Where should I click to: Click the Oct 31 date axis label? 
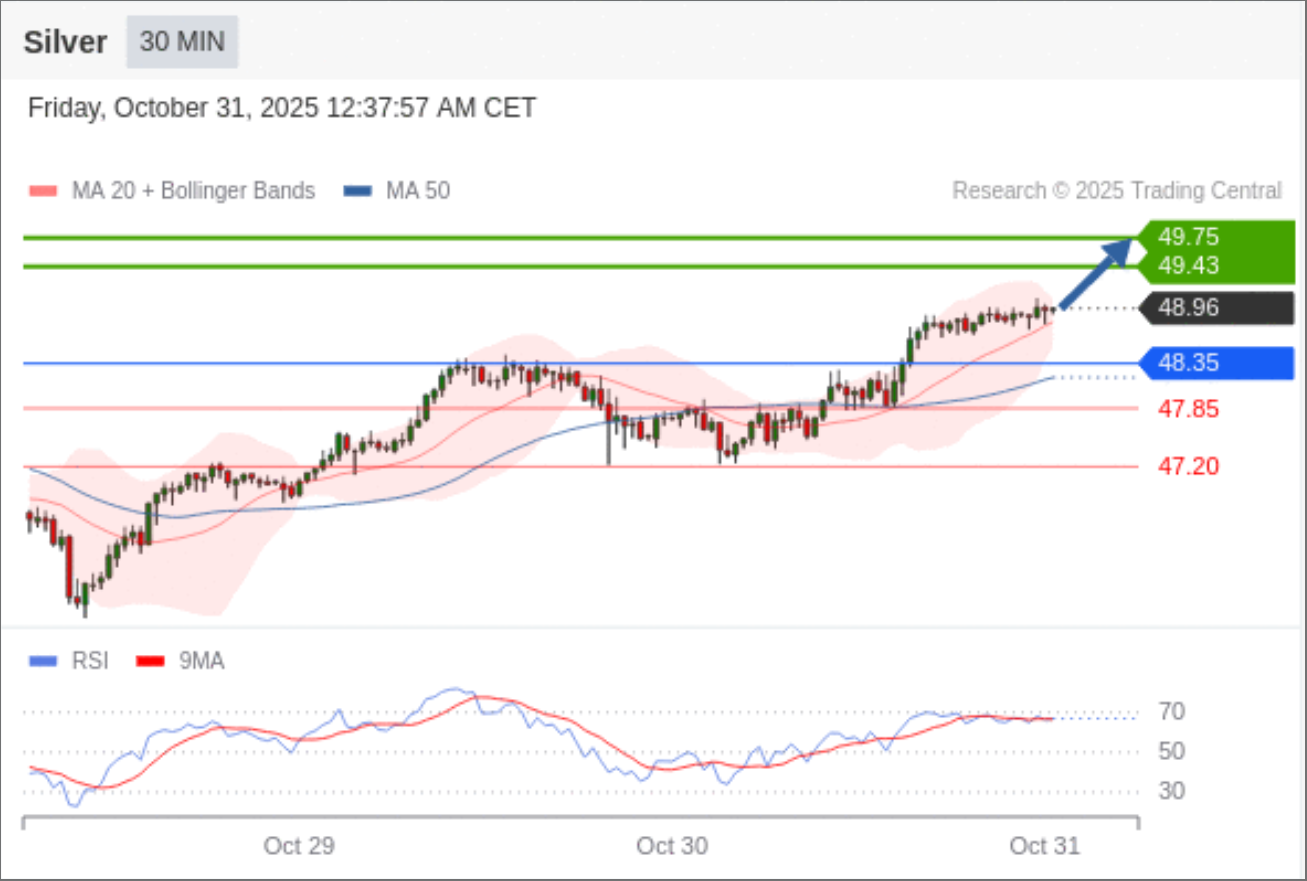point(1045,846)
